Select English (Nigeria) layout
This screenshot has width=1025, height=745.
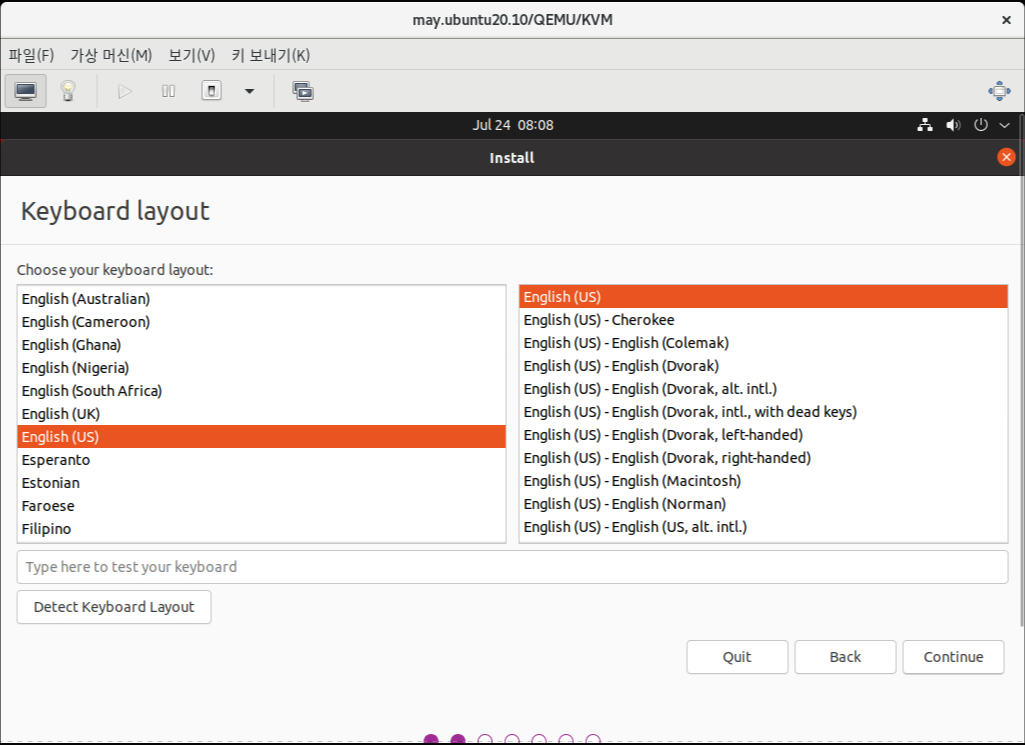coord(261,367)
